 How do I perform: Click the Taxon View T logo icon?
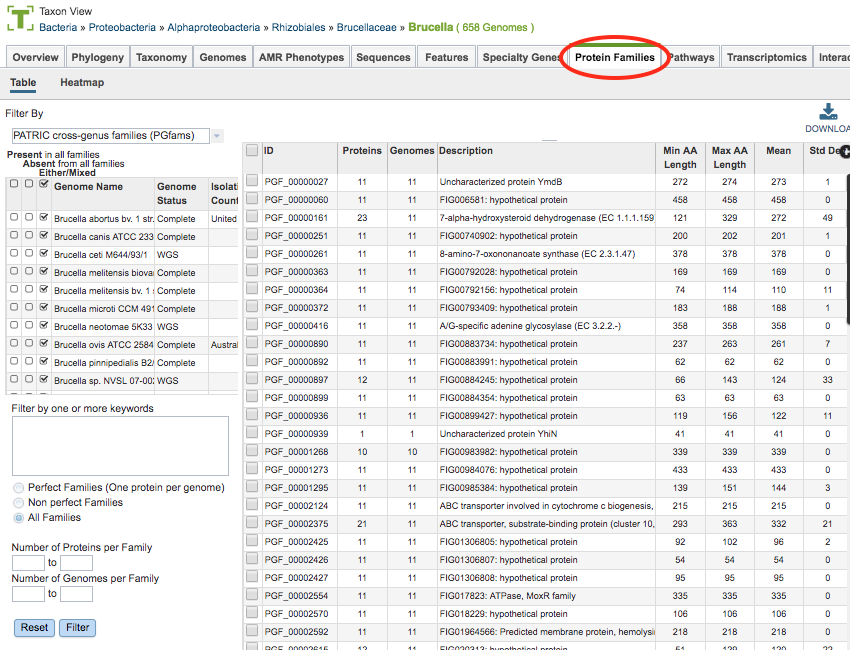coord(20,18)
